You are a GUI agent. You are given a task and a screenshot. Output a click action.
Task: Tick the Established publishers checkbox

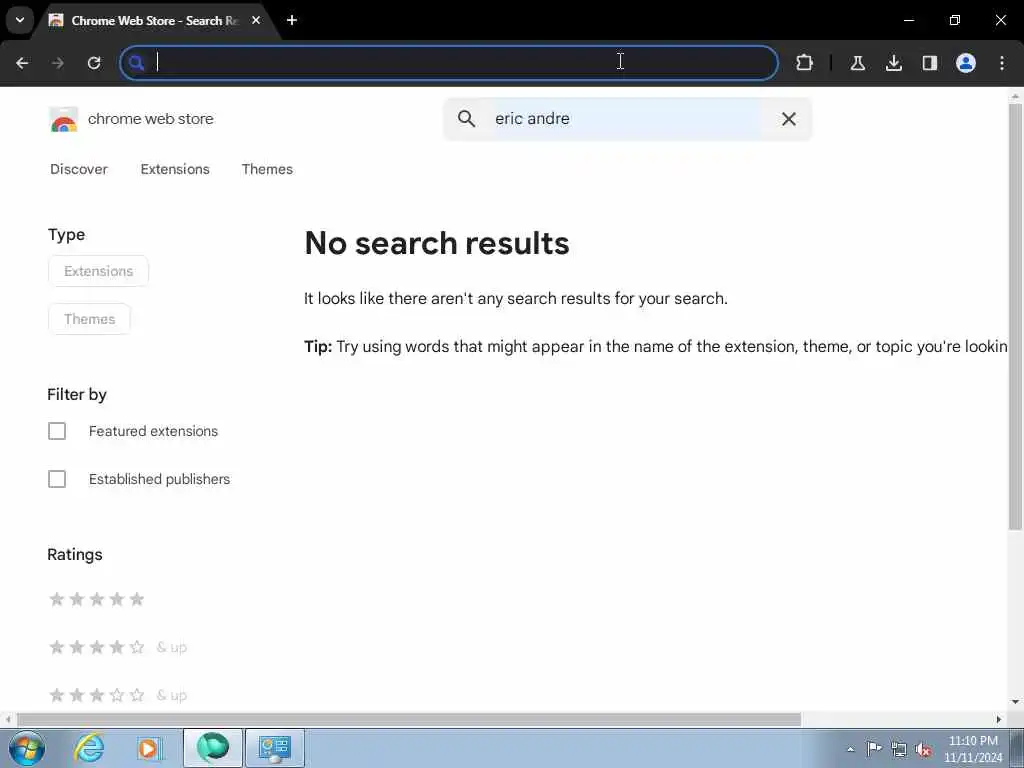pos(57,479)
